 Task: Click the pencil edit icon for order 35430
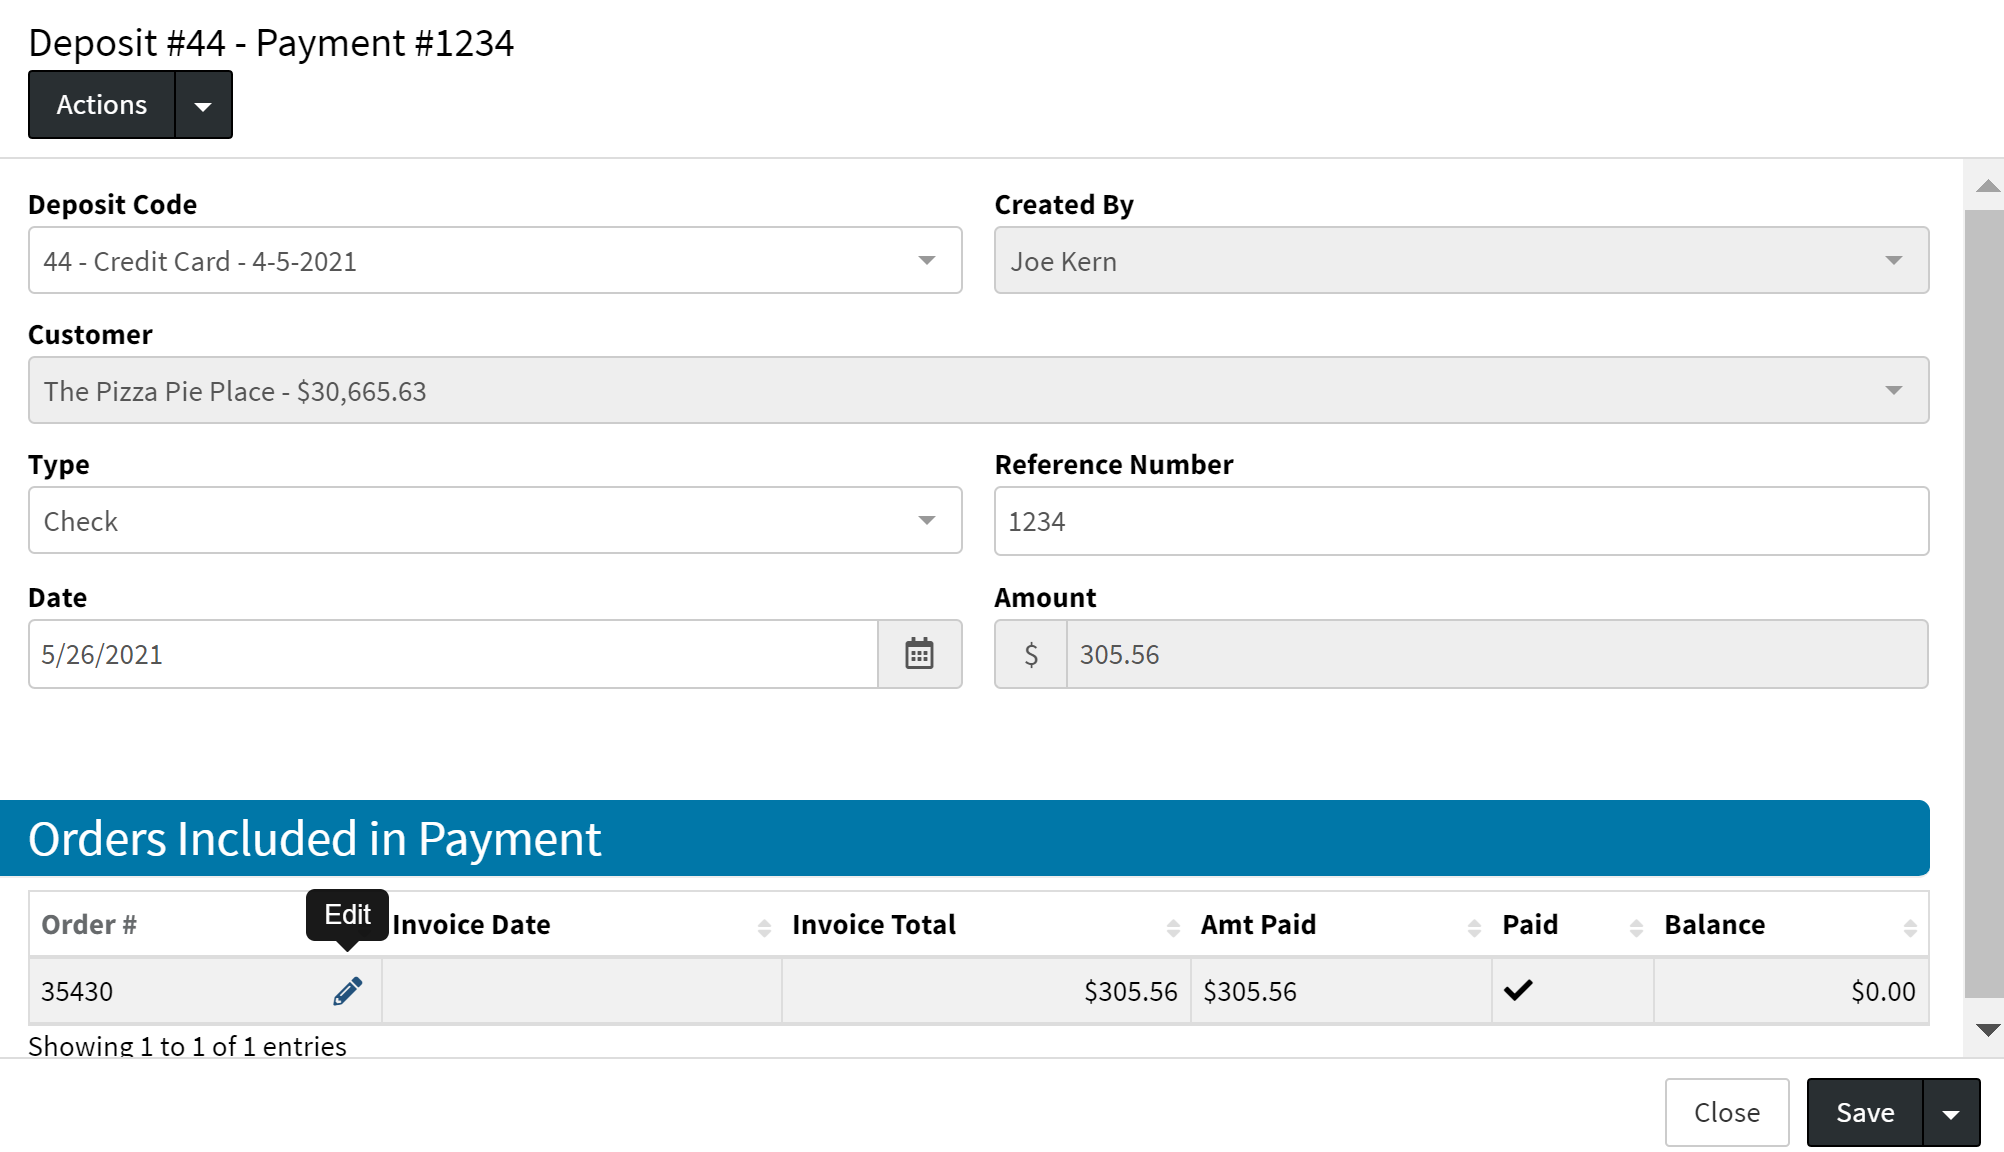347,991
